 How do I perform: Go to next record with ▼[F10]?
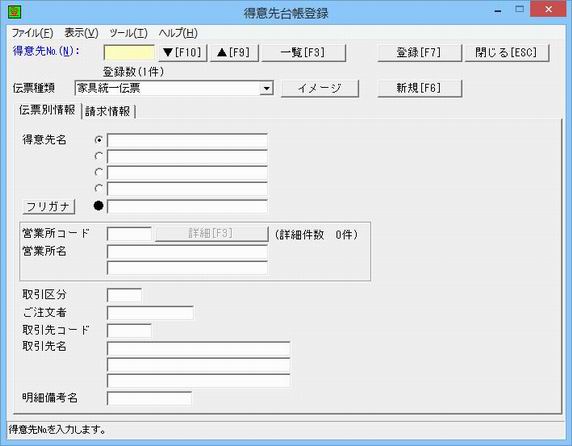(183, 53)
